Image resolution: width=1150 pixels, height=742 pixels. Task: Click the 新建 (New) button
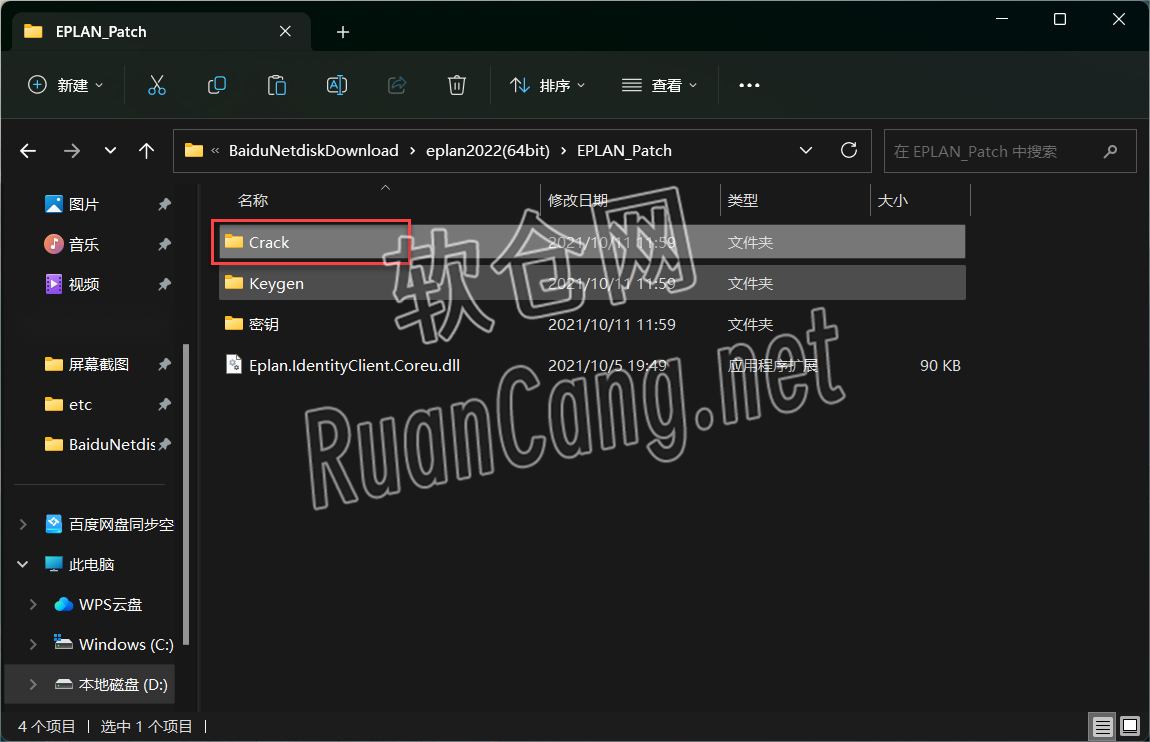tap(65, 85)
